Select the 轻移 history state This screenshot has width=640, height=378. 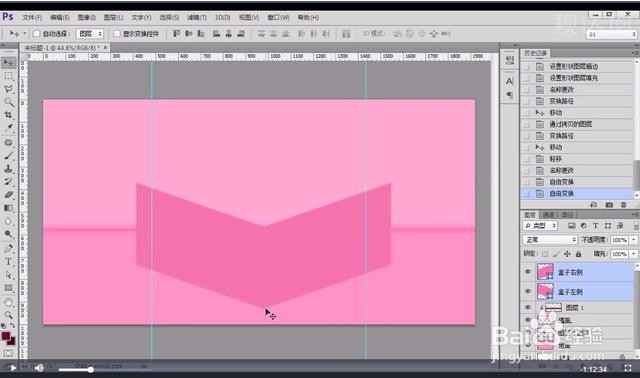[577, 159]
